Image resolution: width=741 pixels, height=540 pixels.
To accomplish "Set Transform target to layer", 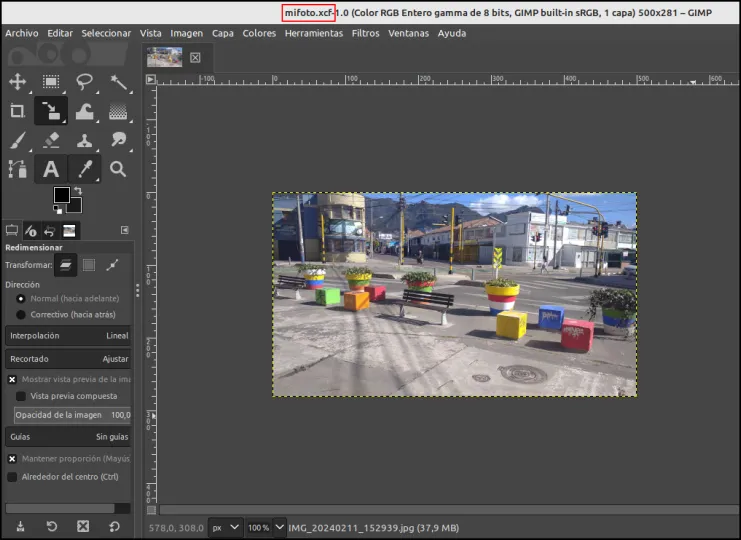I will (66, 265).
